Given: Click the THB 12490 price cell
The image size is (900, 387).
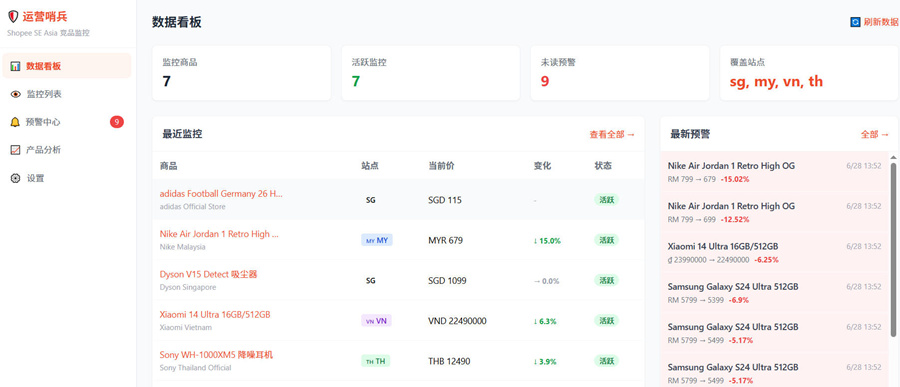Looking at the screenshot, I should 449,361.
